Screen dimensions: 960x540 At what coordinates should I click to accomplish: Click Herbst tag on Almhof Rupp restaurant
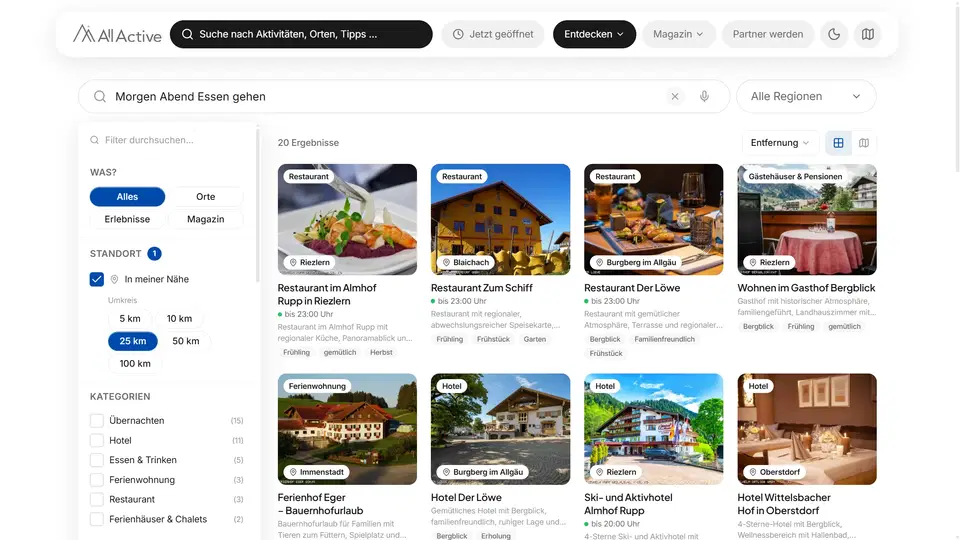381,353
